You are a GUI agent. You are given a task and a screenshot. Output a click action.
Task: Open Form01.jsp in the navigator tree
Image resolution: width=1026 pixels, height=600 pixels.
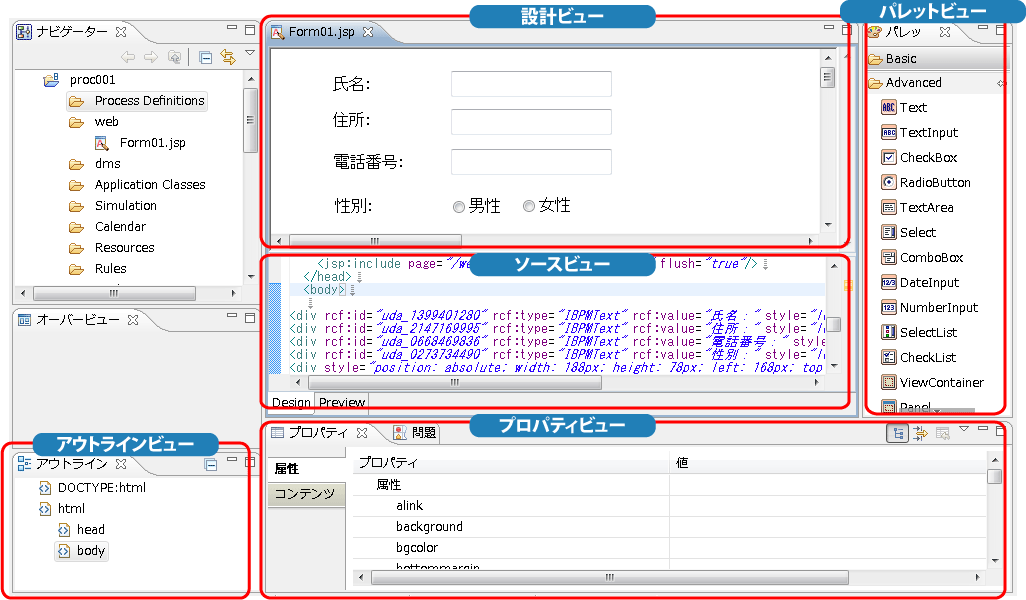click(140, 143)
